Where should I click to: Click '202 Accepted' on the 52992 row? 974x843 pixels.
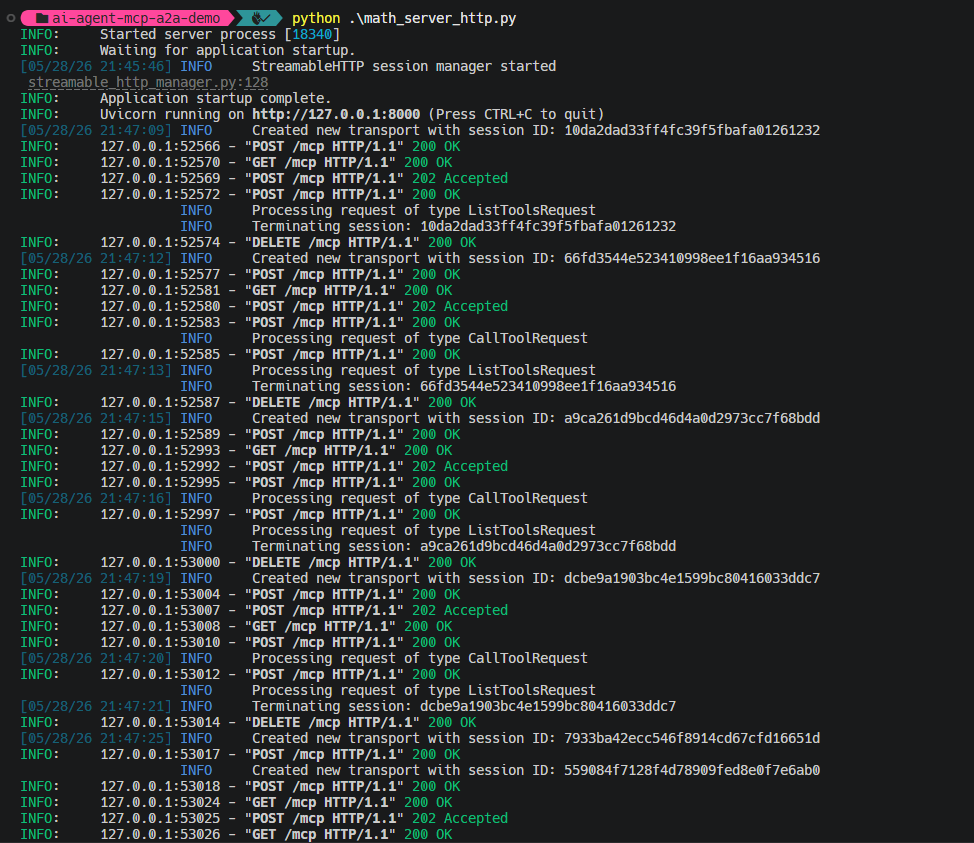(460, 467)
